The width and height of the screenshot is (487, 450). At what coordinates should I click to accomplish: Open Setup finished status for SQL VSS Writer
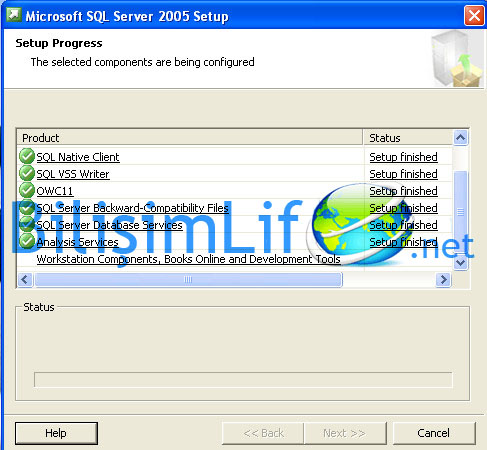point(403,174)
